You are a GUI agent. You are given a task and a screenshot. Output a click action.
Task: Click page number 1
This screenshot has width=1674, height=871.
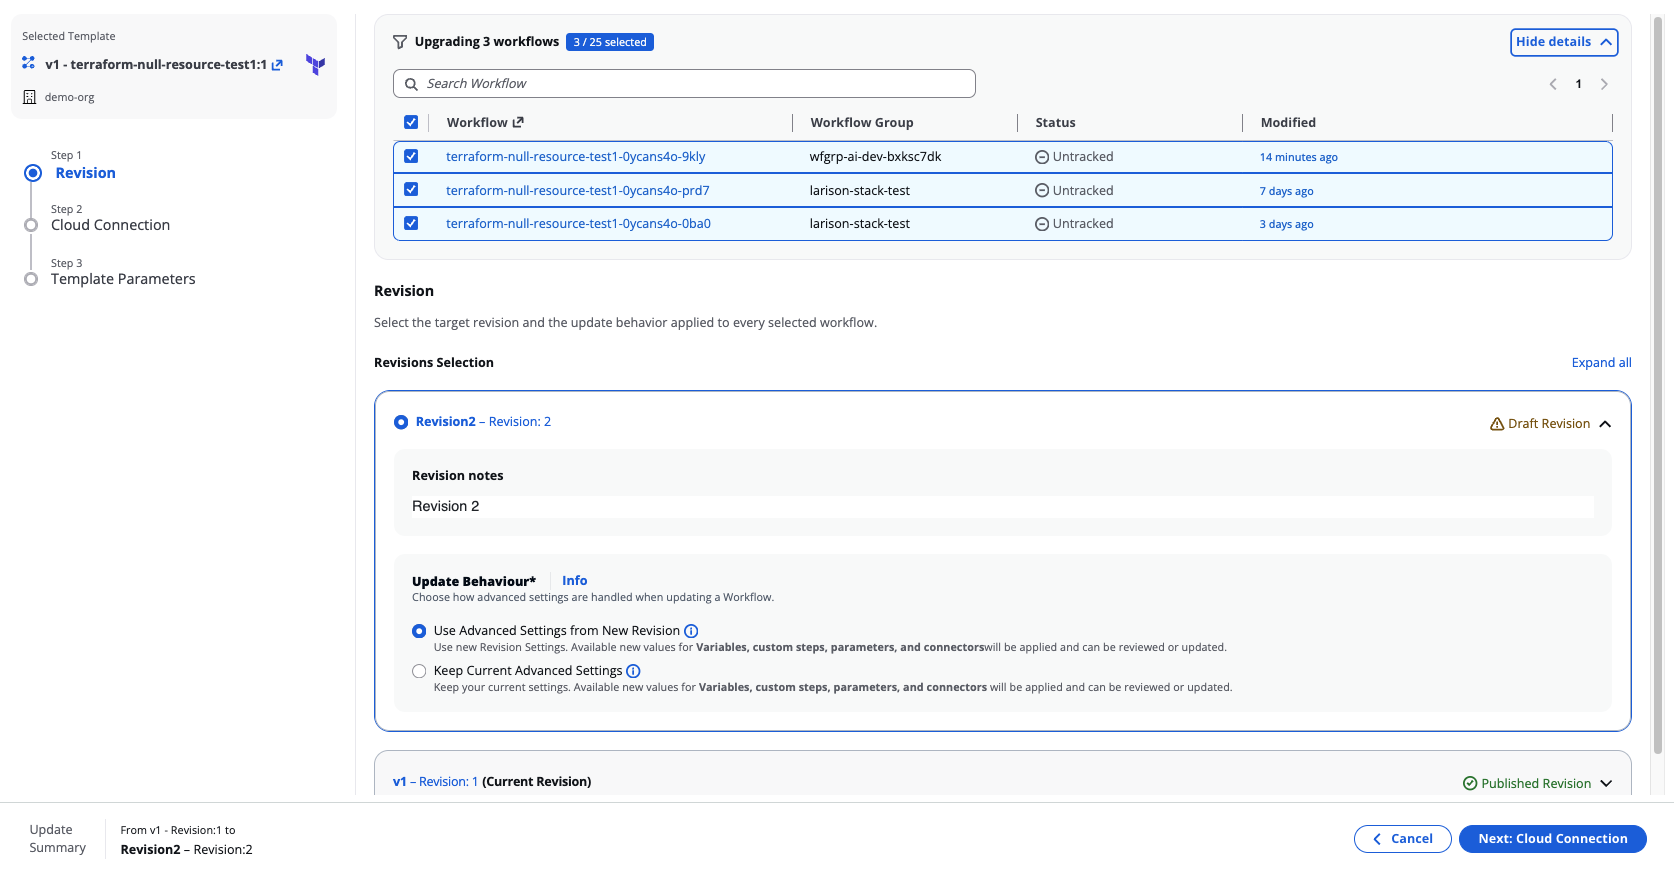click(1578, 84)
